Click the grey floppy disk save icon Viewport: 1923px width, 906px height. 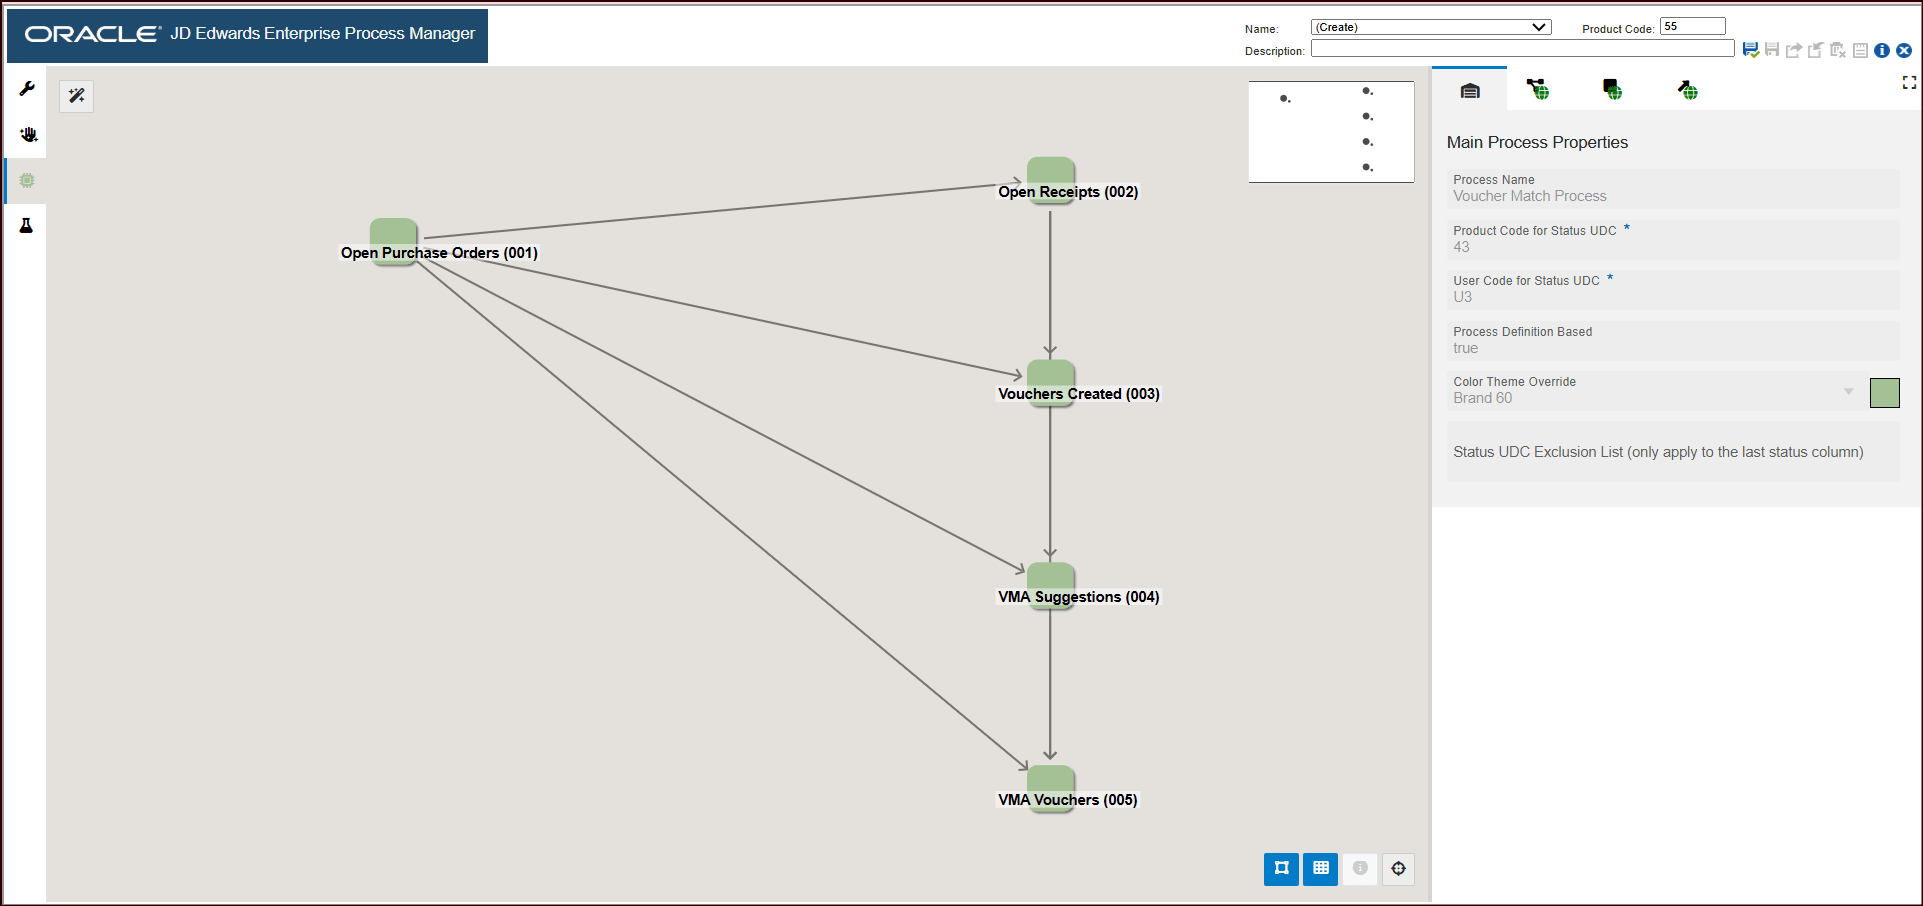1772,50
